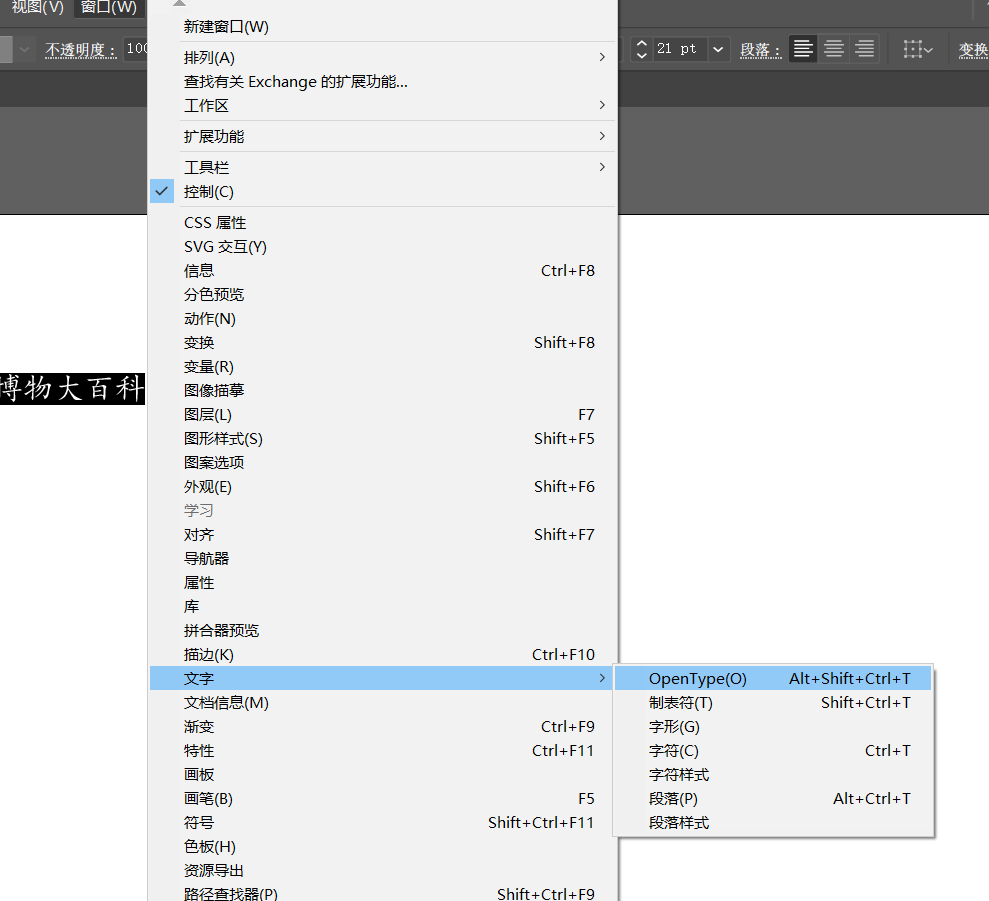Click the align left paragraph icon

[803, 49]
